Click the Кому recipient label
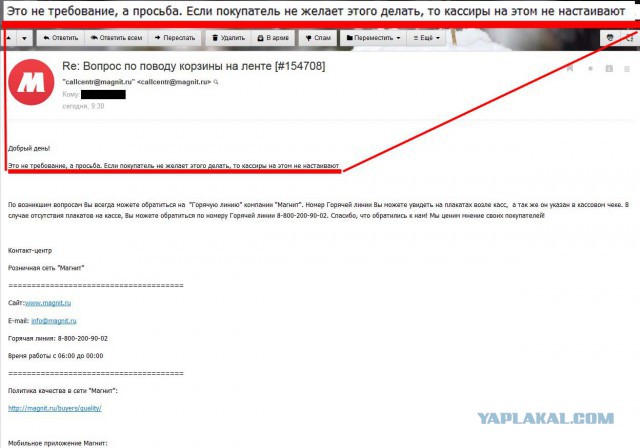Viewport: 640px width, 448px height. (x=71, y=94)
